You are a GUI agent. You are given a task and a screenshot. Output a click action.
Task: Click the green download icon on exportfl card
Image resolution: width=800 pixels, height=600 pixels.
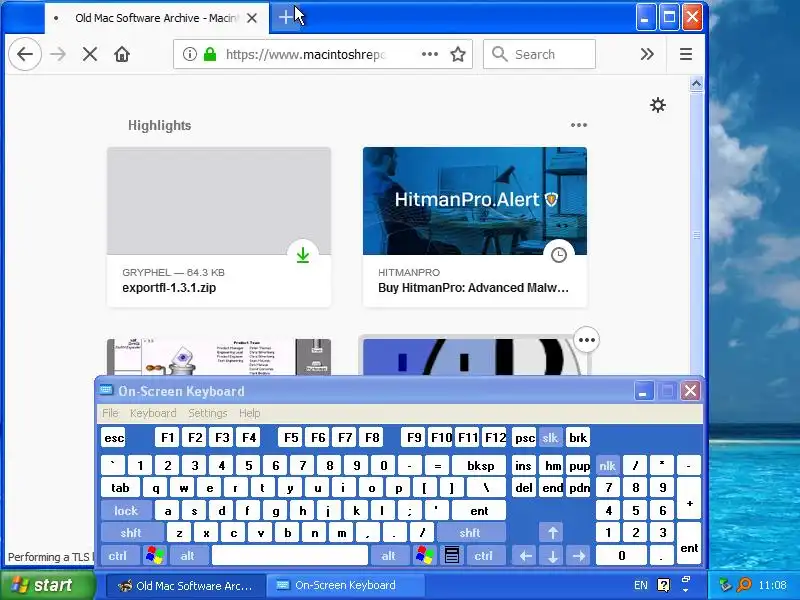[303, 255]
